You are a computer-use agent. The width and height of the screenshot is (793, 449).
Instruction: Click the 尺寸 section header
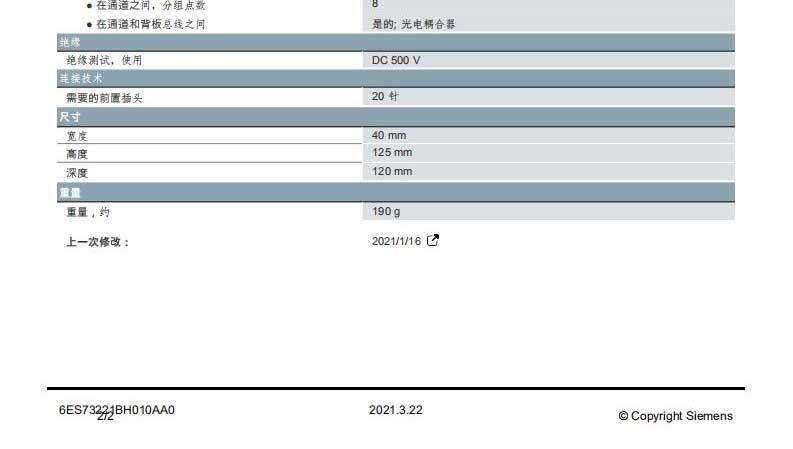70,117
